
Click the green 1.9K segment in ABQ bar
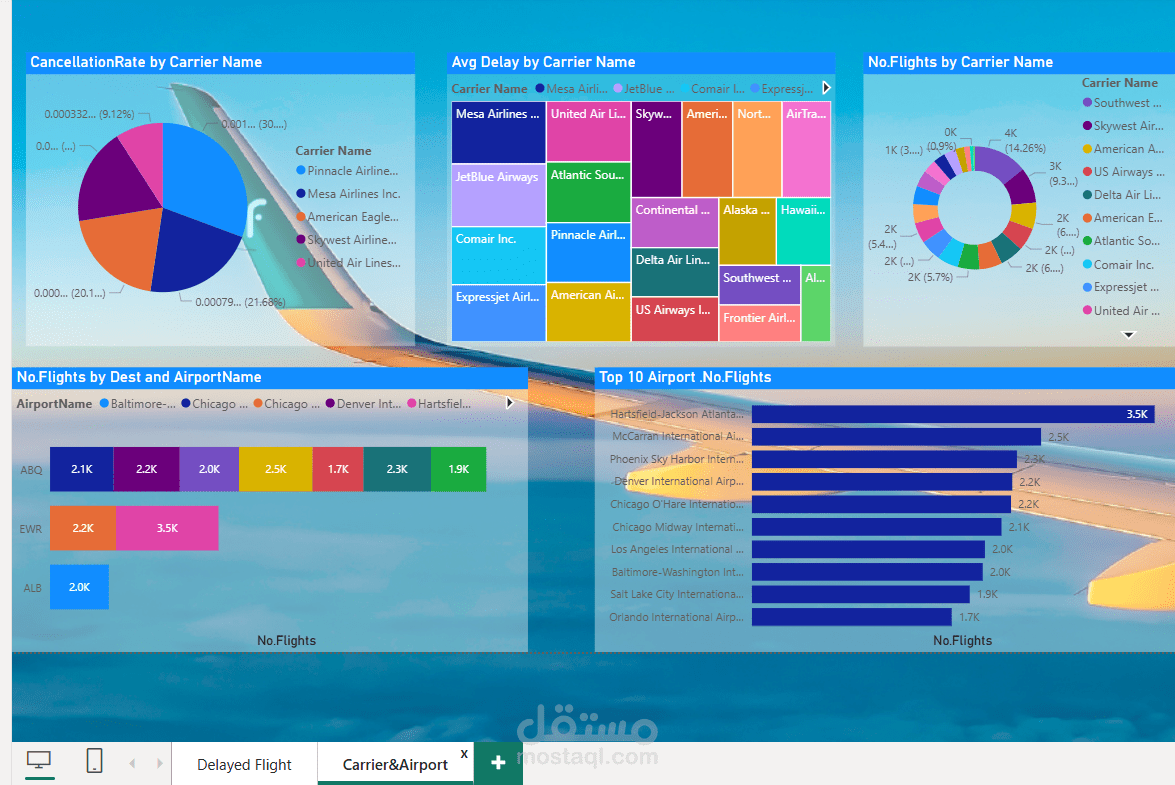(459, 470)
